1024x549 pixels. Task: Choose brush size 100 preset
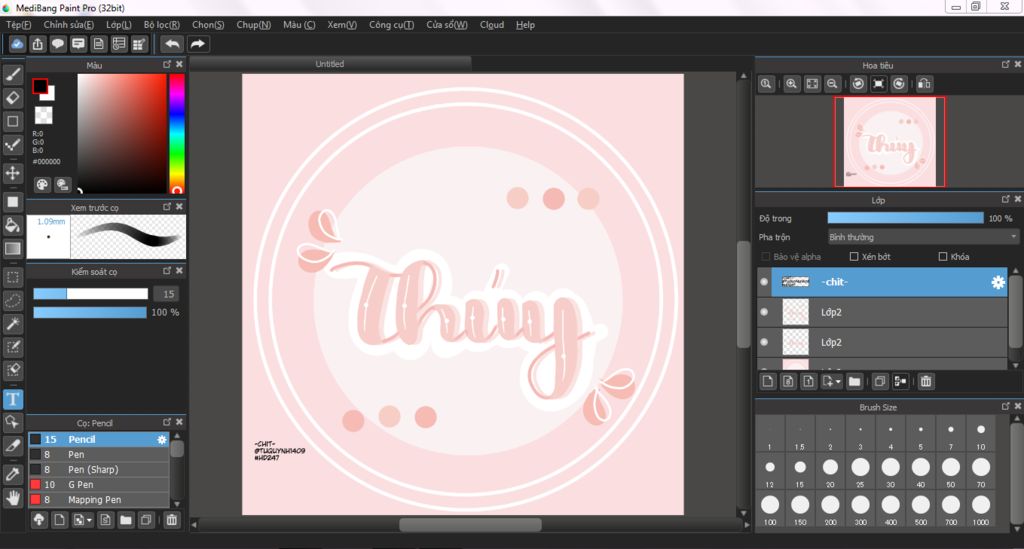pos(770,509)
